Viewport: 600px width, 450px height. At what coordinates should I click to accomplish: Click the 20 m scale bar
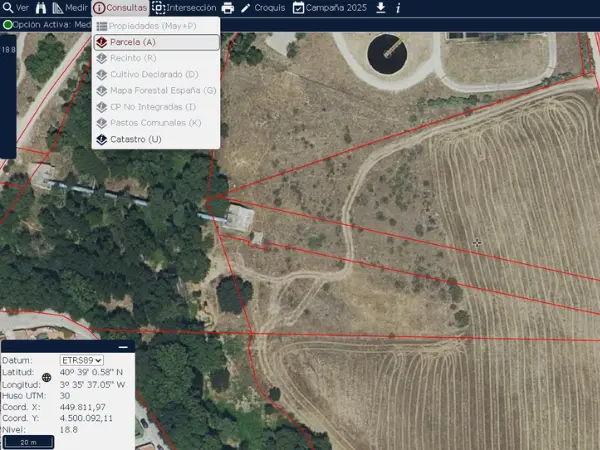pos(27,441)
